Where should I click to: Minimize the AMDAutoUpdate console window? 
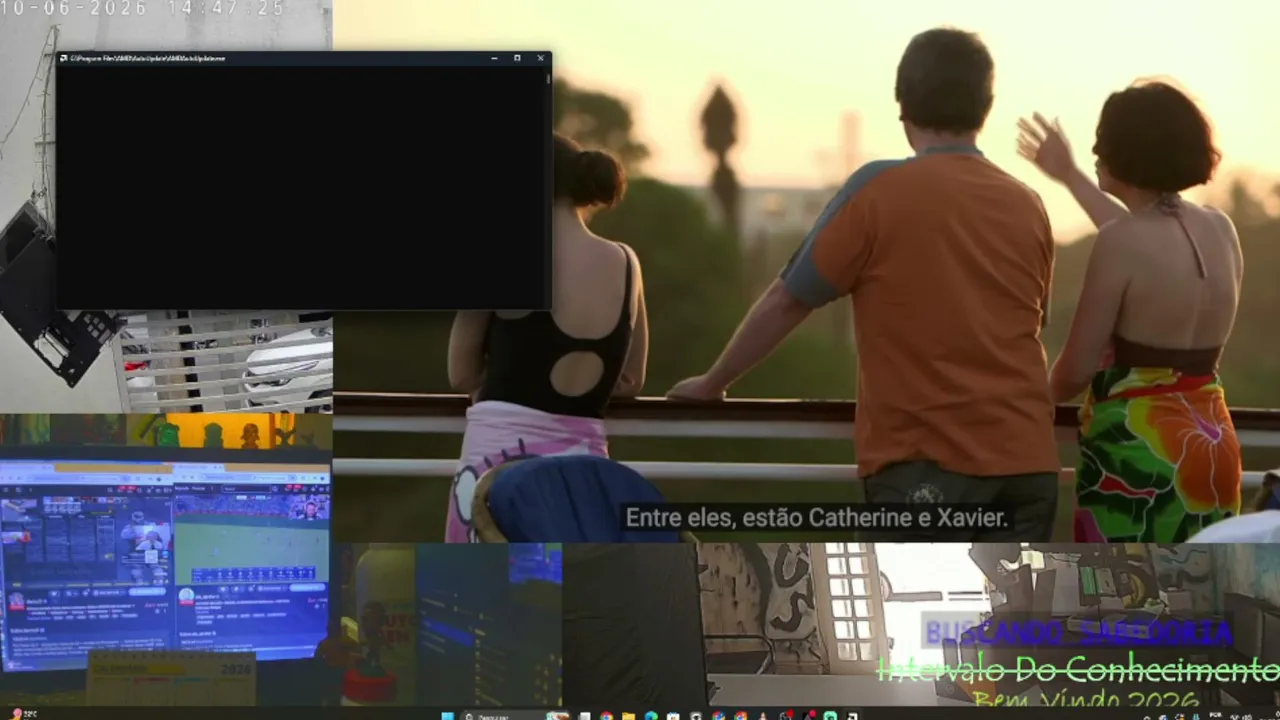click(x=494, y=58)
